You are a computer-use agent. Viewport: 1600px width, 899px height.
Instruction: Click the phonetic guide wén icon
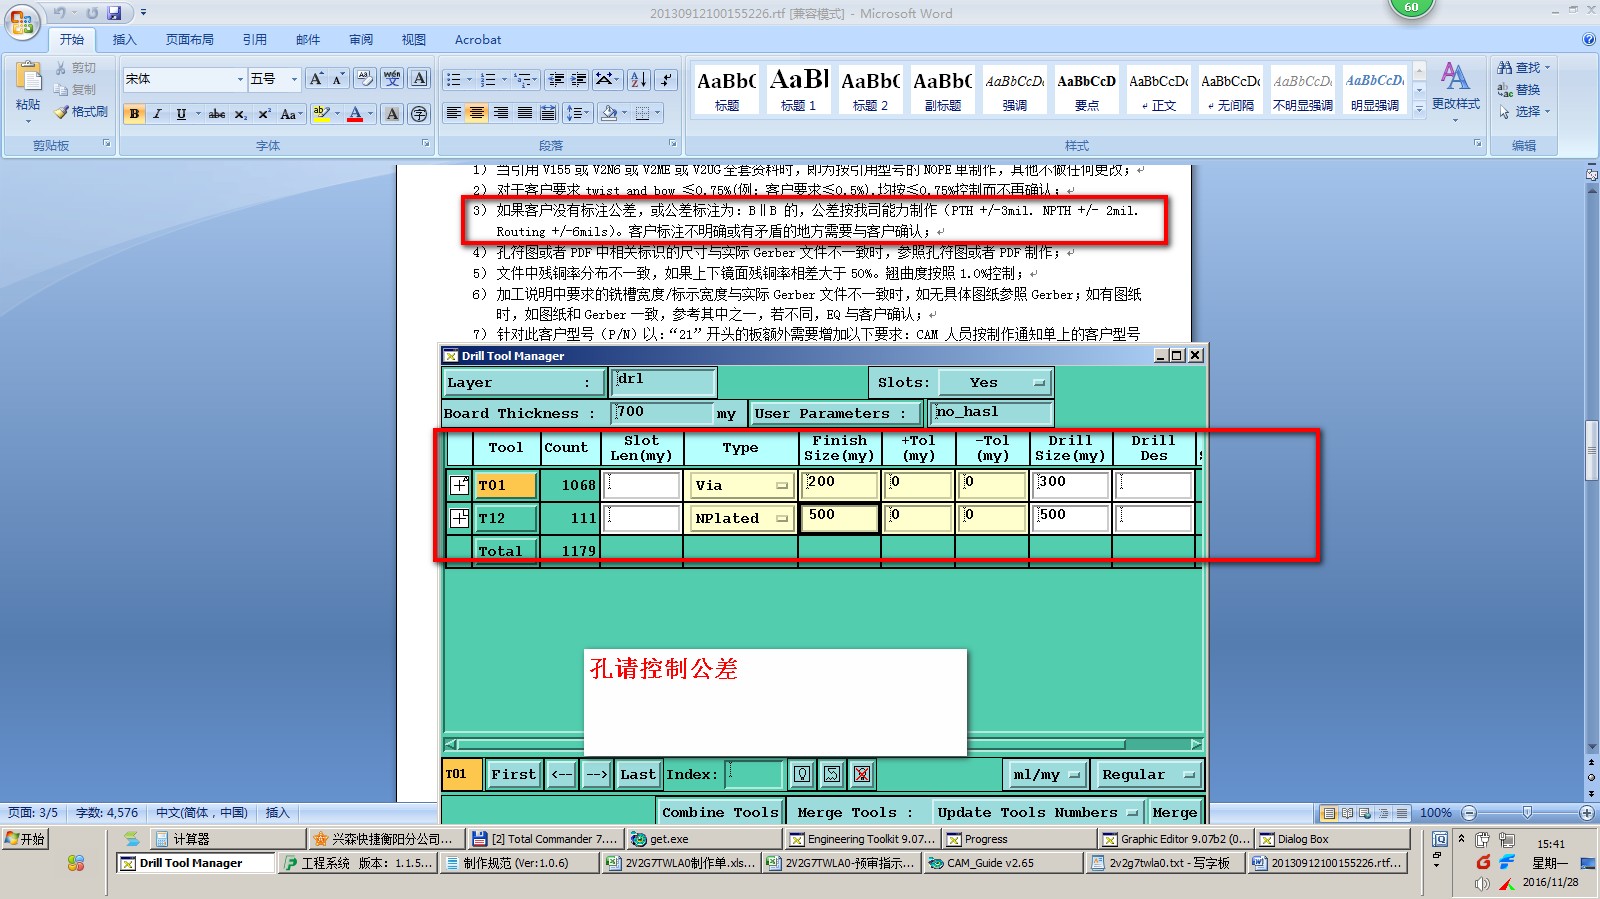click(392, 79)
